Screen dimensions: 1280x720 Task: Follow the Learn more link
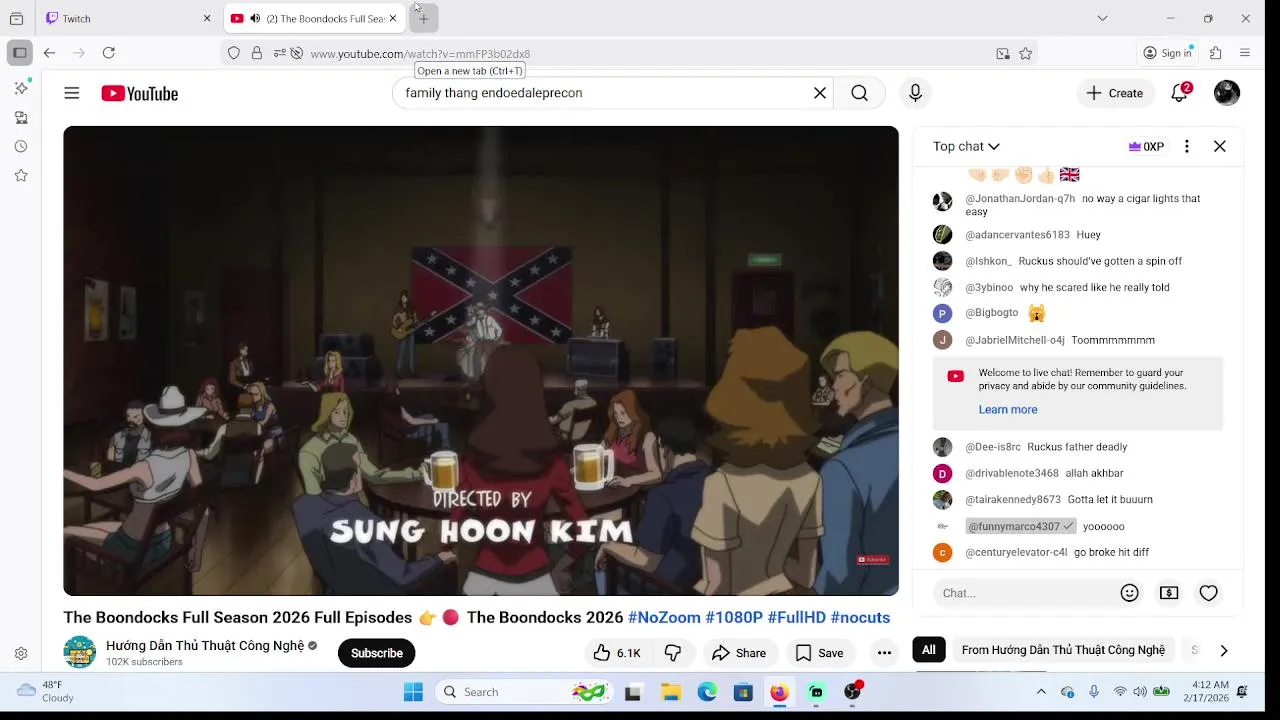(x=1008, y=409)
